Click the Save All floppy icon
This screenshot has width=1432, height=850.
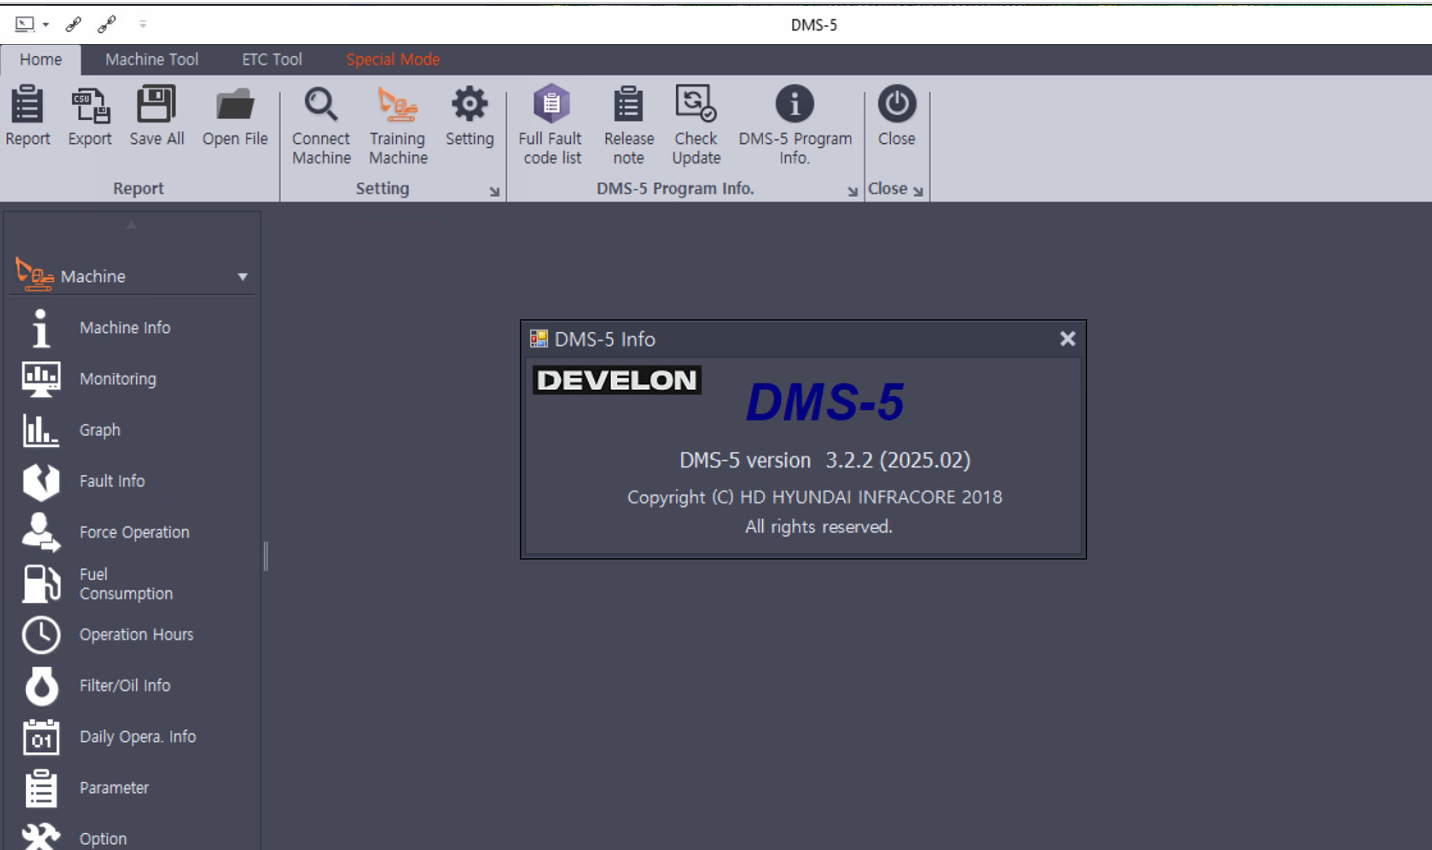click(x=156, y=105)
